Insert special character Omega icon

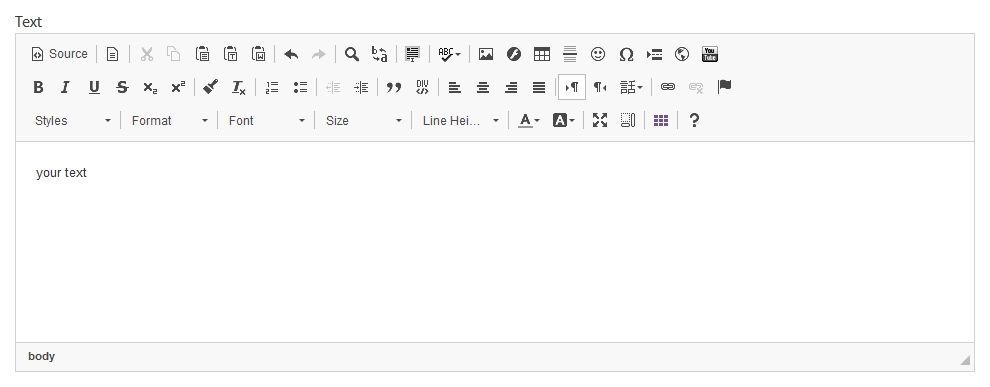coord(626,54)
